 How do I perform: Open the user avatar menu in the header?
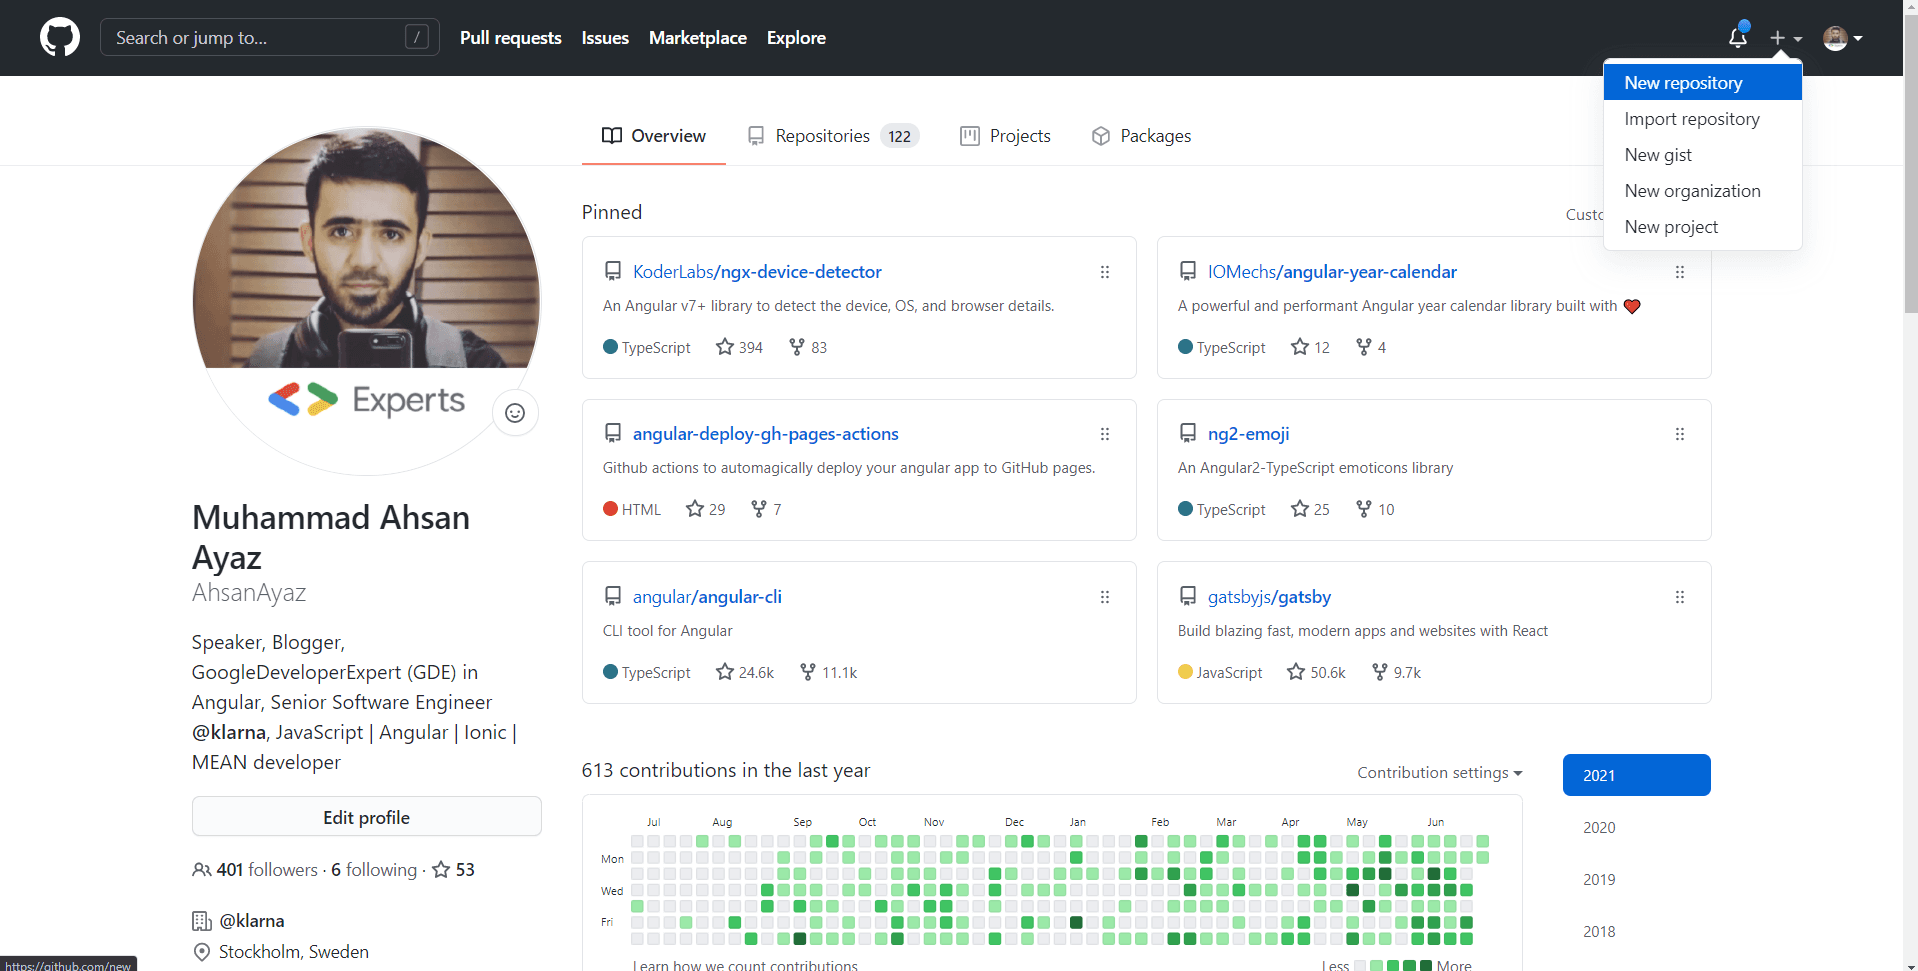point(1842,38)
